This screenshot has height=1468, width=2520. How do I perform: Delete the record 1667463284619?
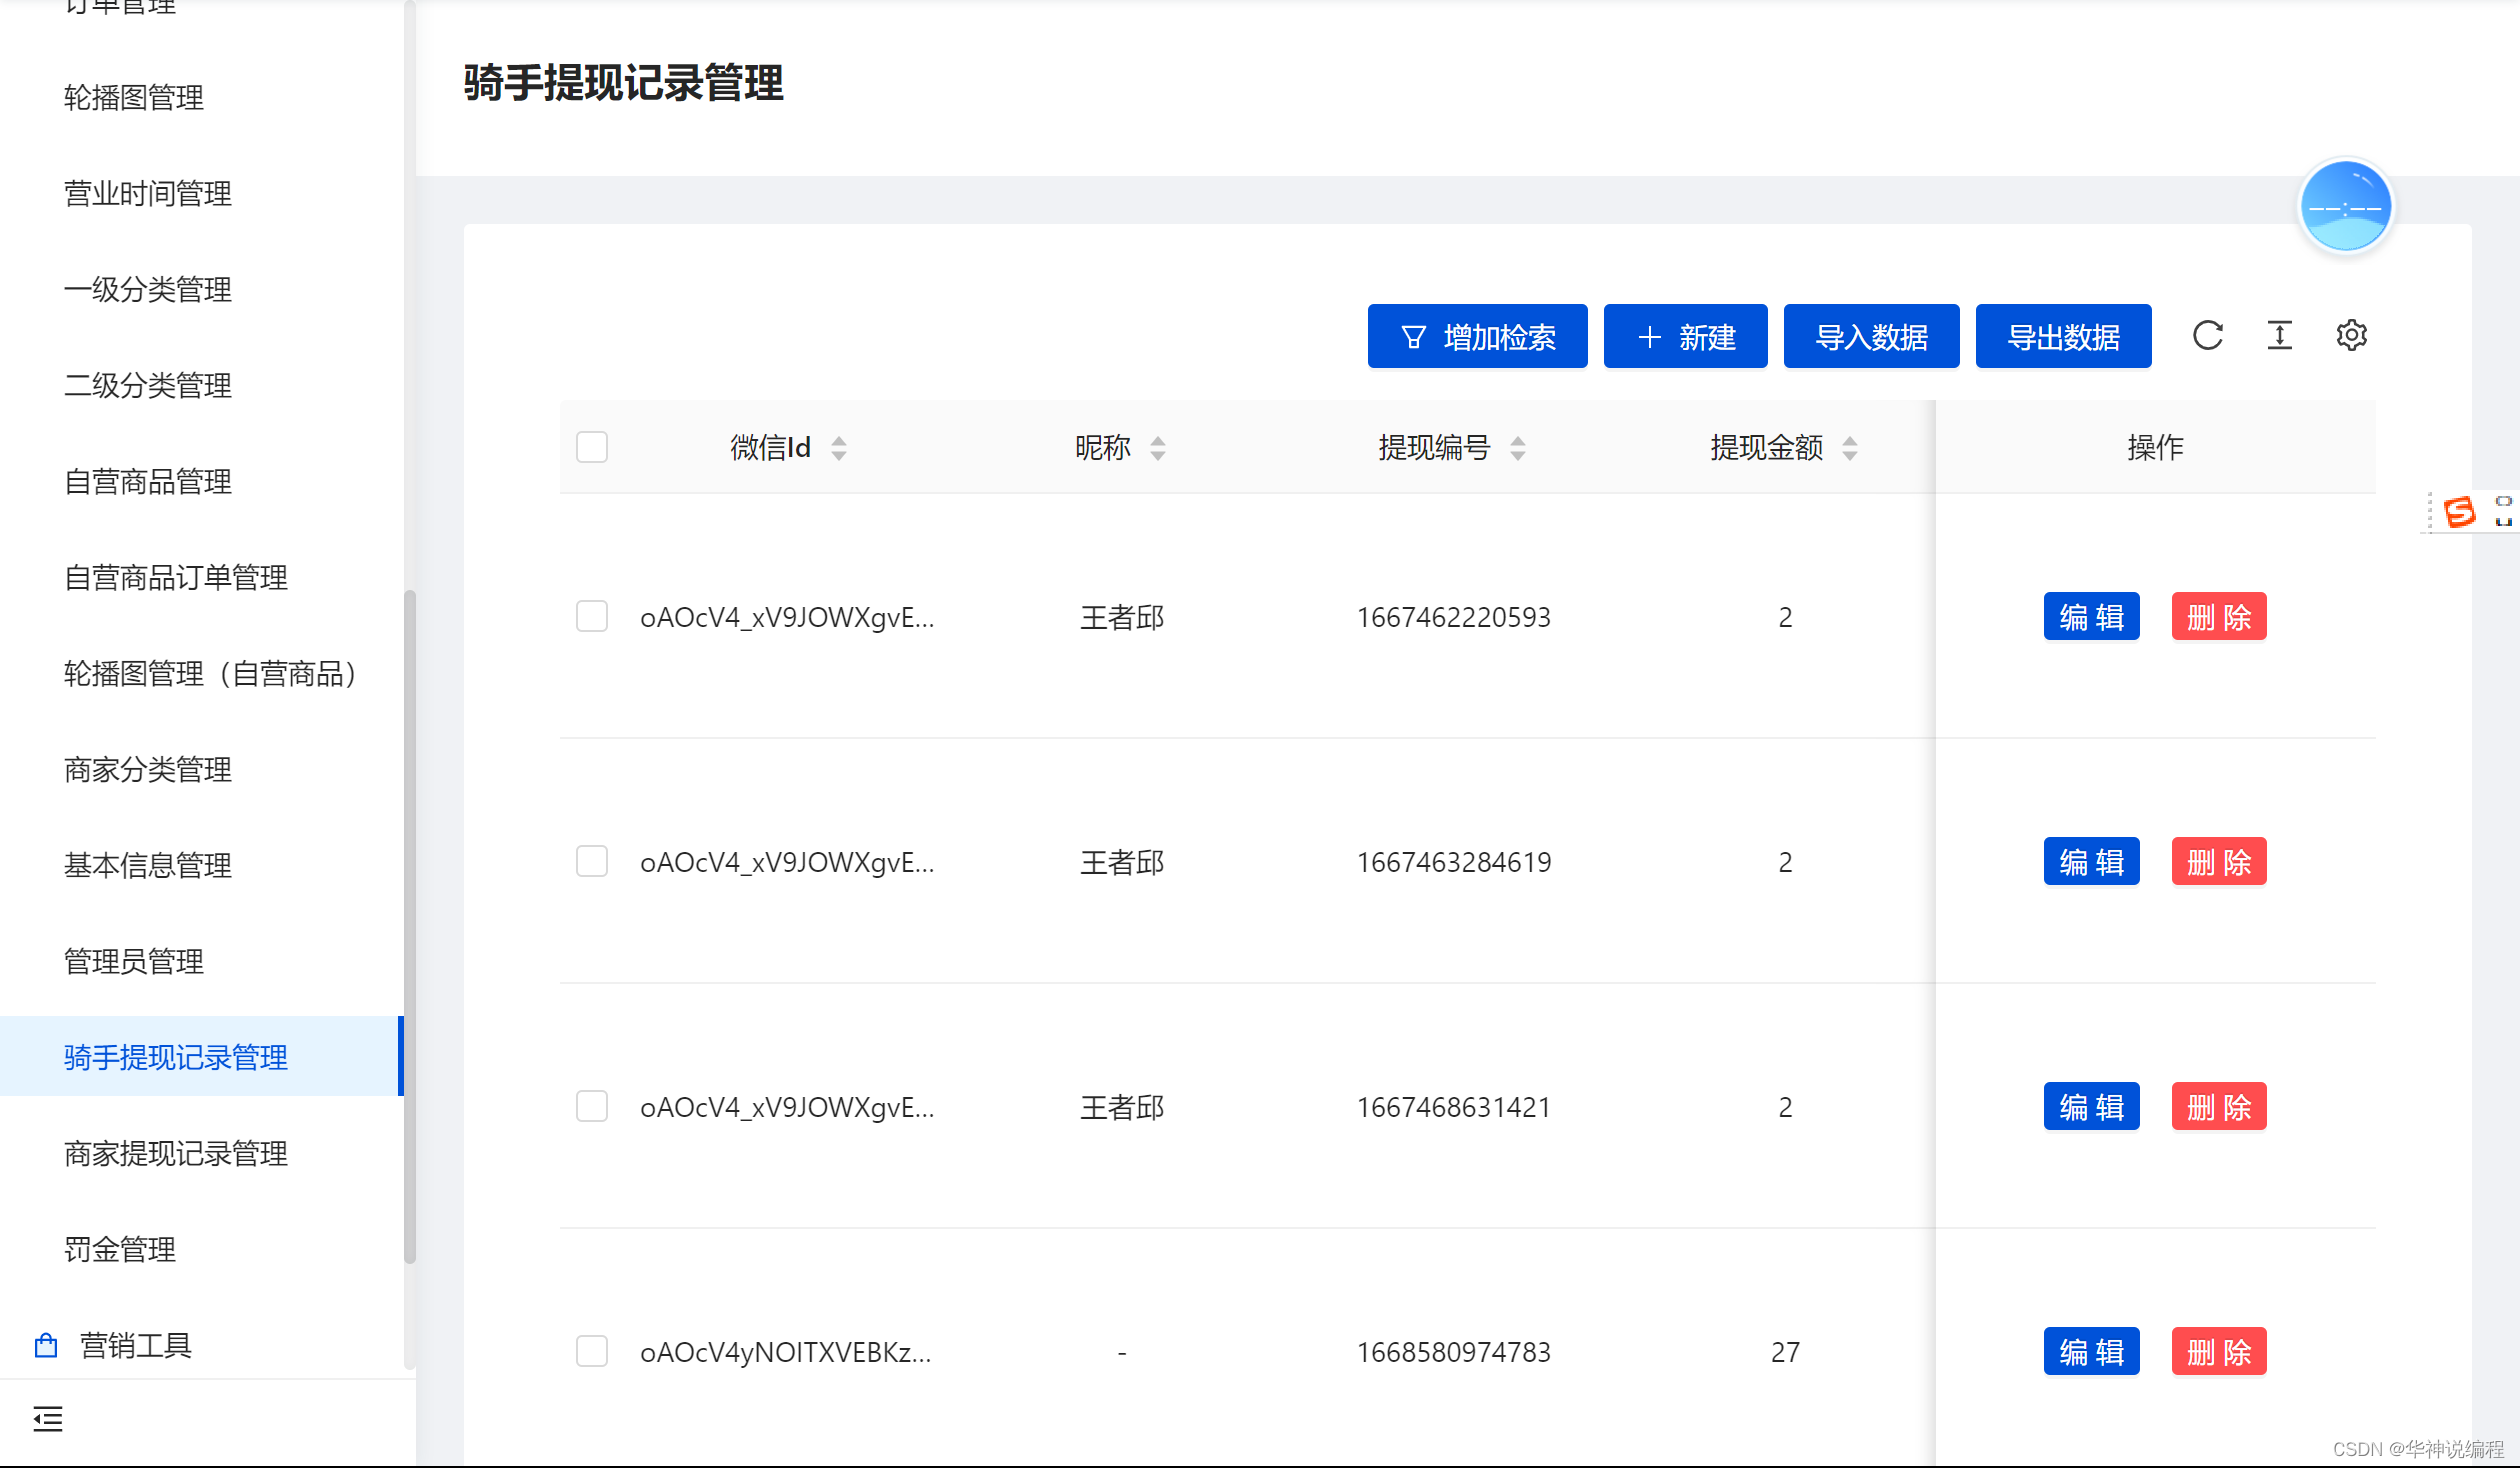tap(2218, 862)
